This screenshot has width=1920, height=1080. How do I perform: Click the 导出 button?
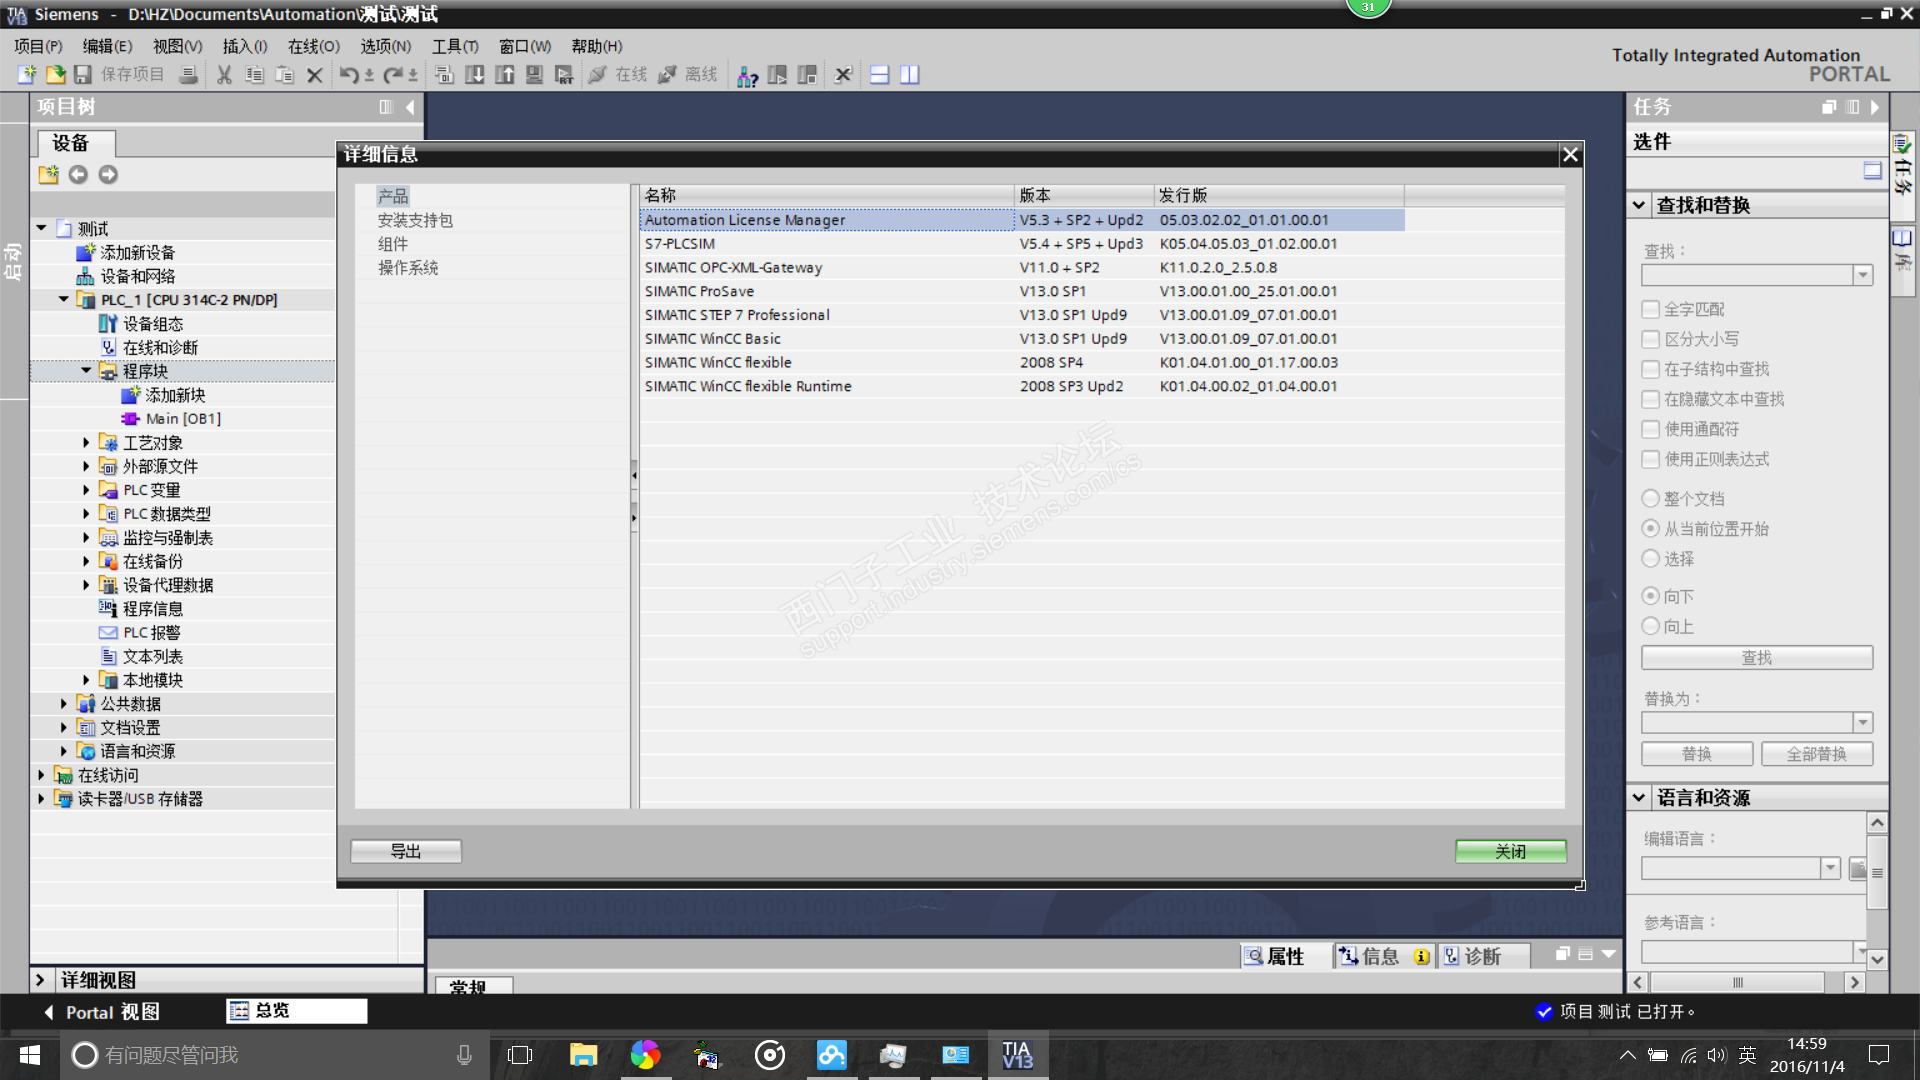click(406, 851)
